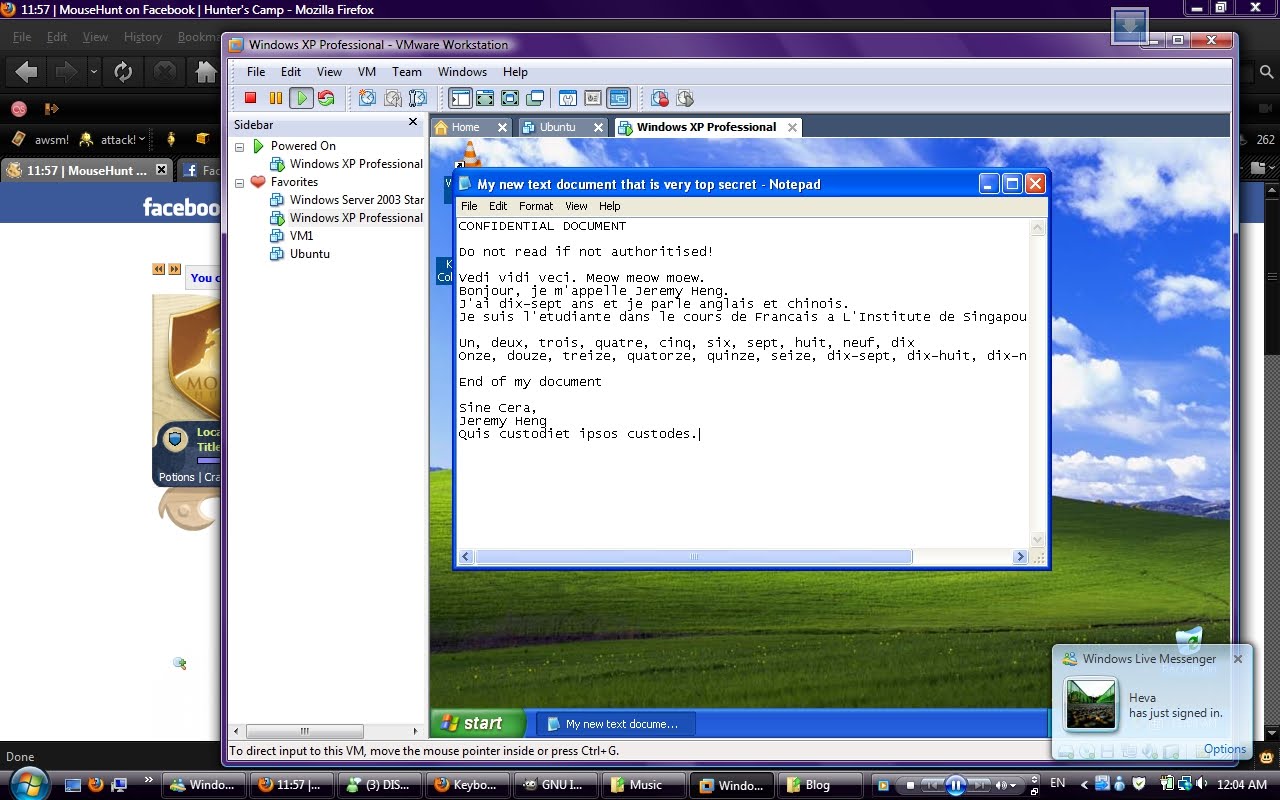The width and height of the screenshot is (1280, 800).
Task: Open the Team menu
Action: [407, 72]
